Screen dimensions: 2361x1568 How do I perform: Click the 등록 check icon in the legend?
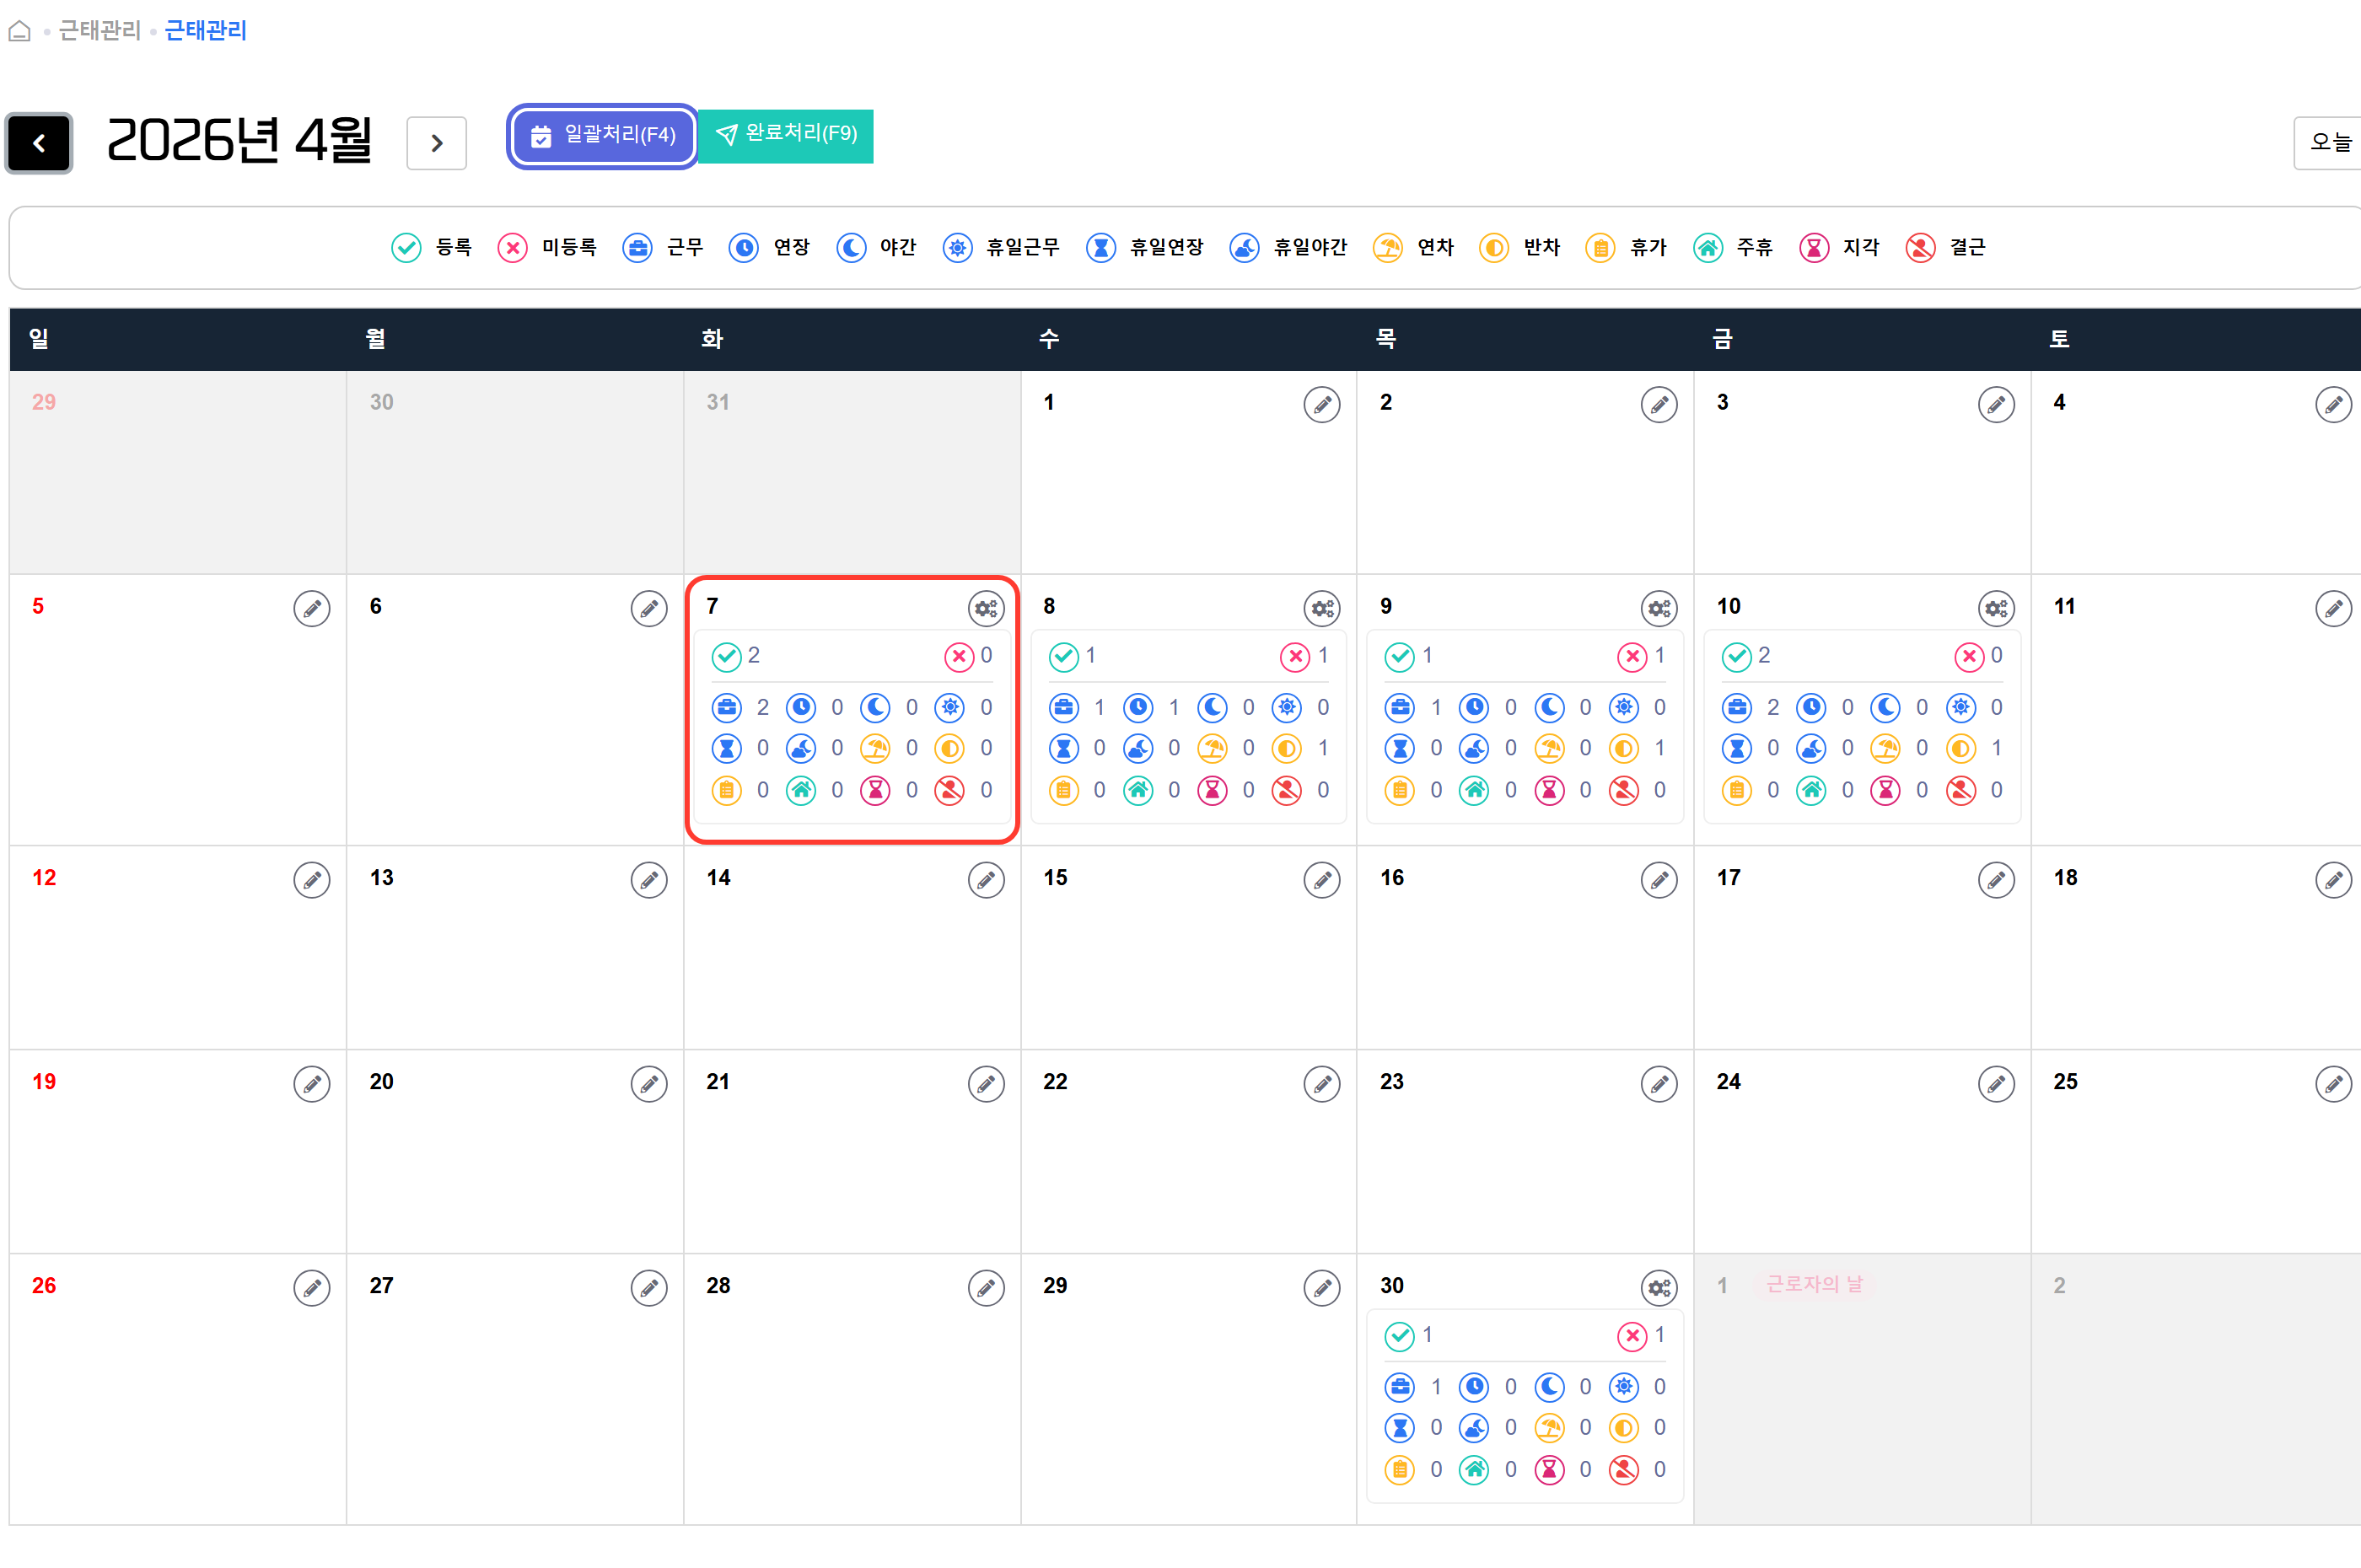(406, 248)
